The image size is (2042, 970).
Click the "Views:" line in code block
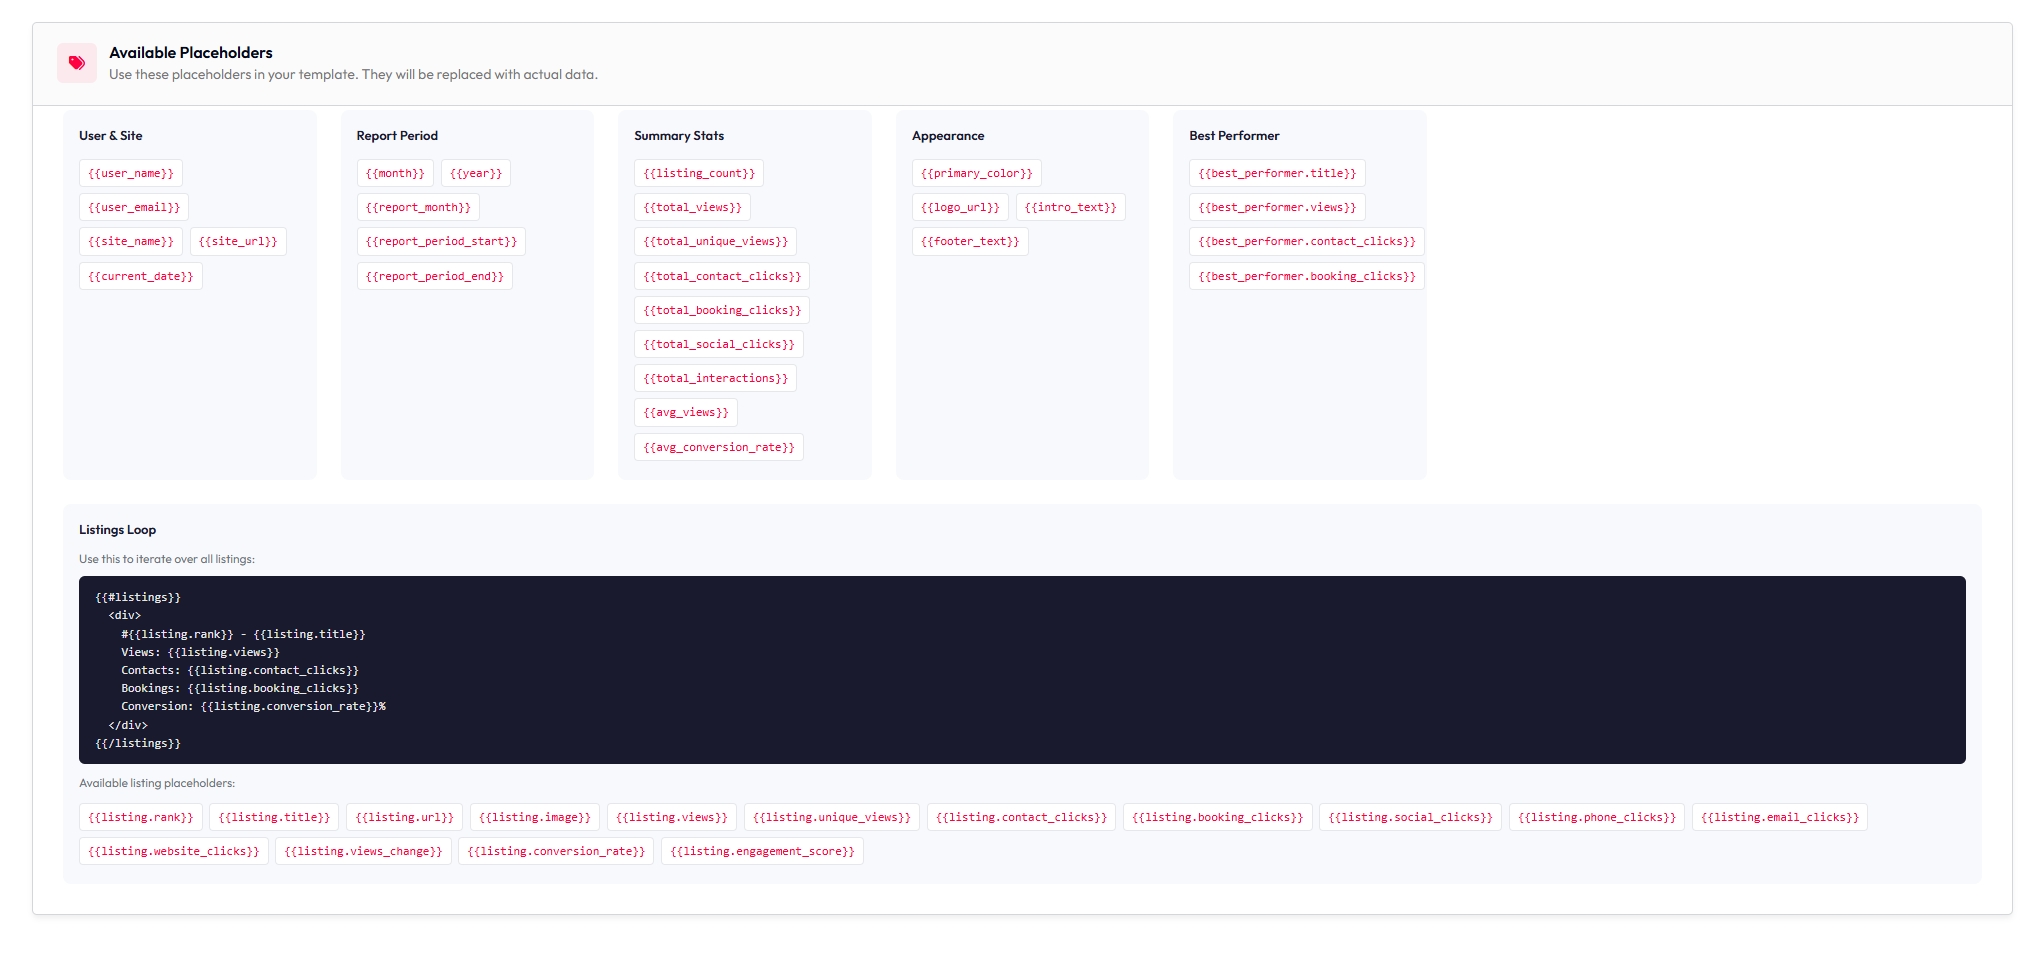(200, 652)
